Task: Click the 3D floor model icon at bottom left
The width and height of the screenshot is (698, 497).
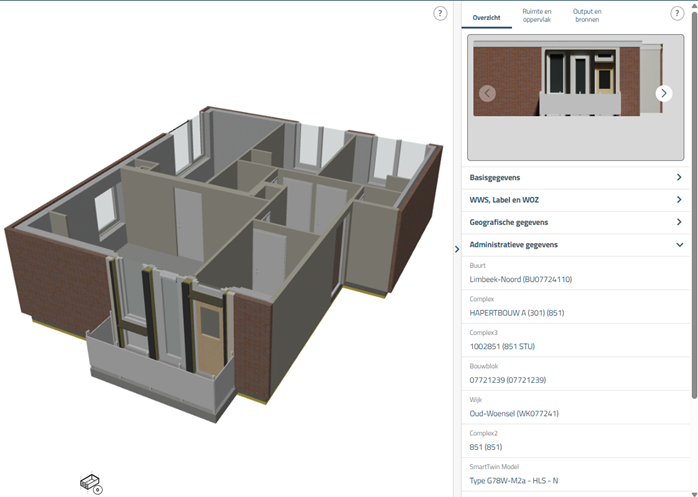Action: point(90,482)
